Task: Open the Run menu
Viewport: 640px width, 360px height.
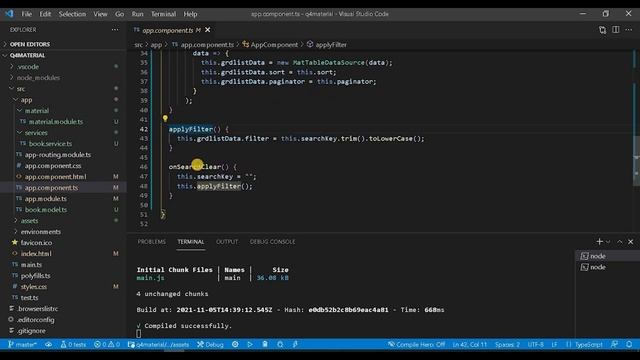Action: coord(137,14)
